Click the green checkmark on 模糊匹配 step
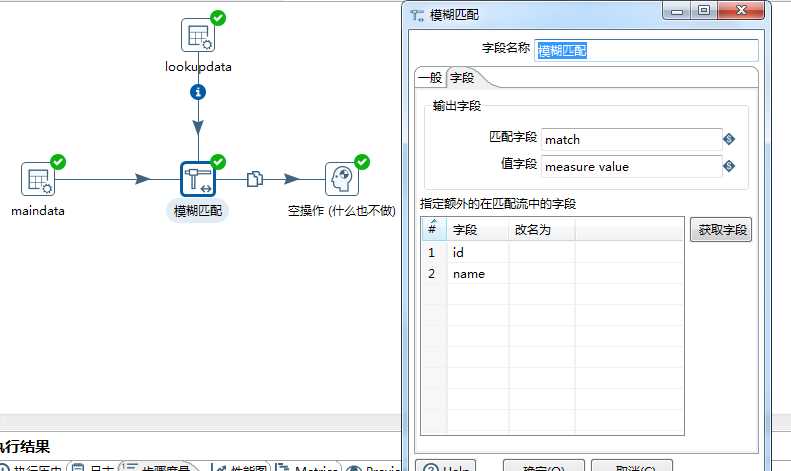Viewport: 791px width, 471px height. click(x=218, y=162)
